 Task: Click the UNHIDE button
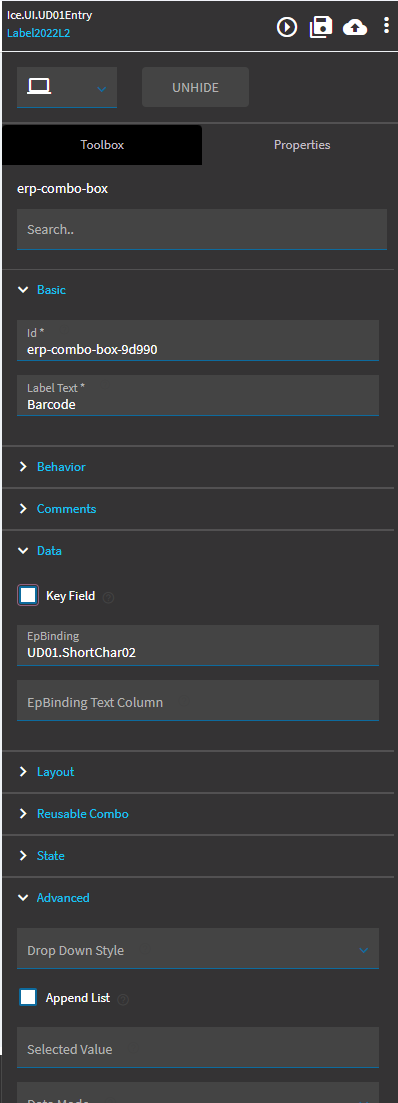pyautogui.click(x=195, y=87)
